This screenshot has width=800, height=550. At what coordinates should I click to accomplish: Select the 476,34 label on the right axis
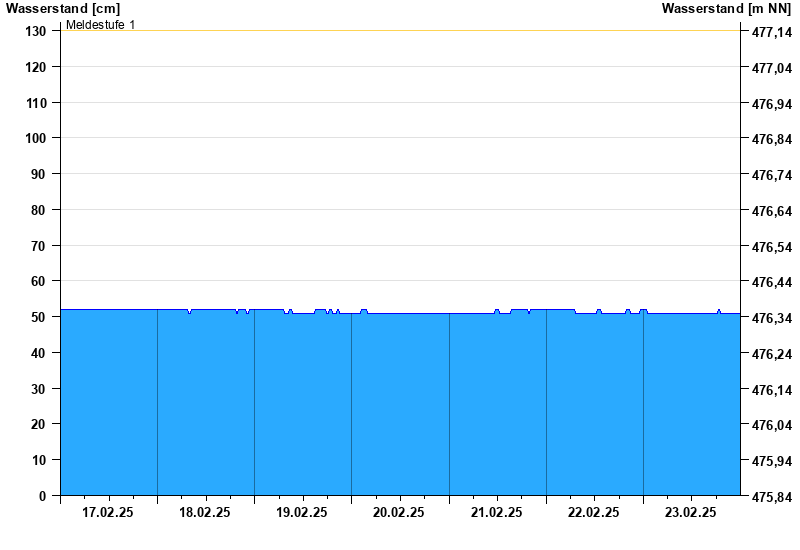click(x=771, y=318)
